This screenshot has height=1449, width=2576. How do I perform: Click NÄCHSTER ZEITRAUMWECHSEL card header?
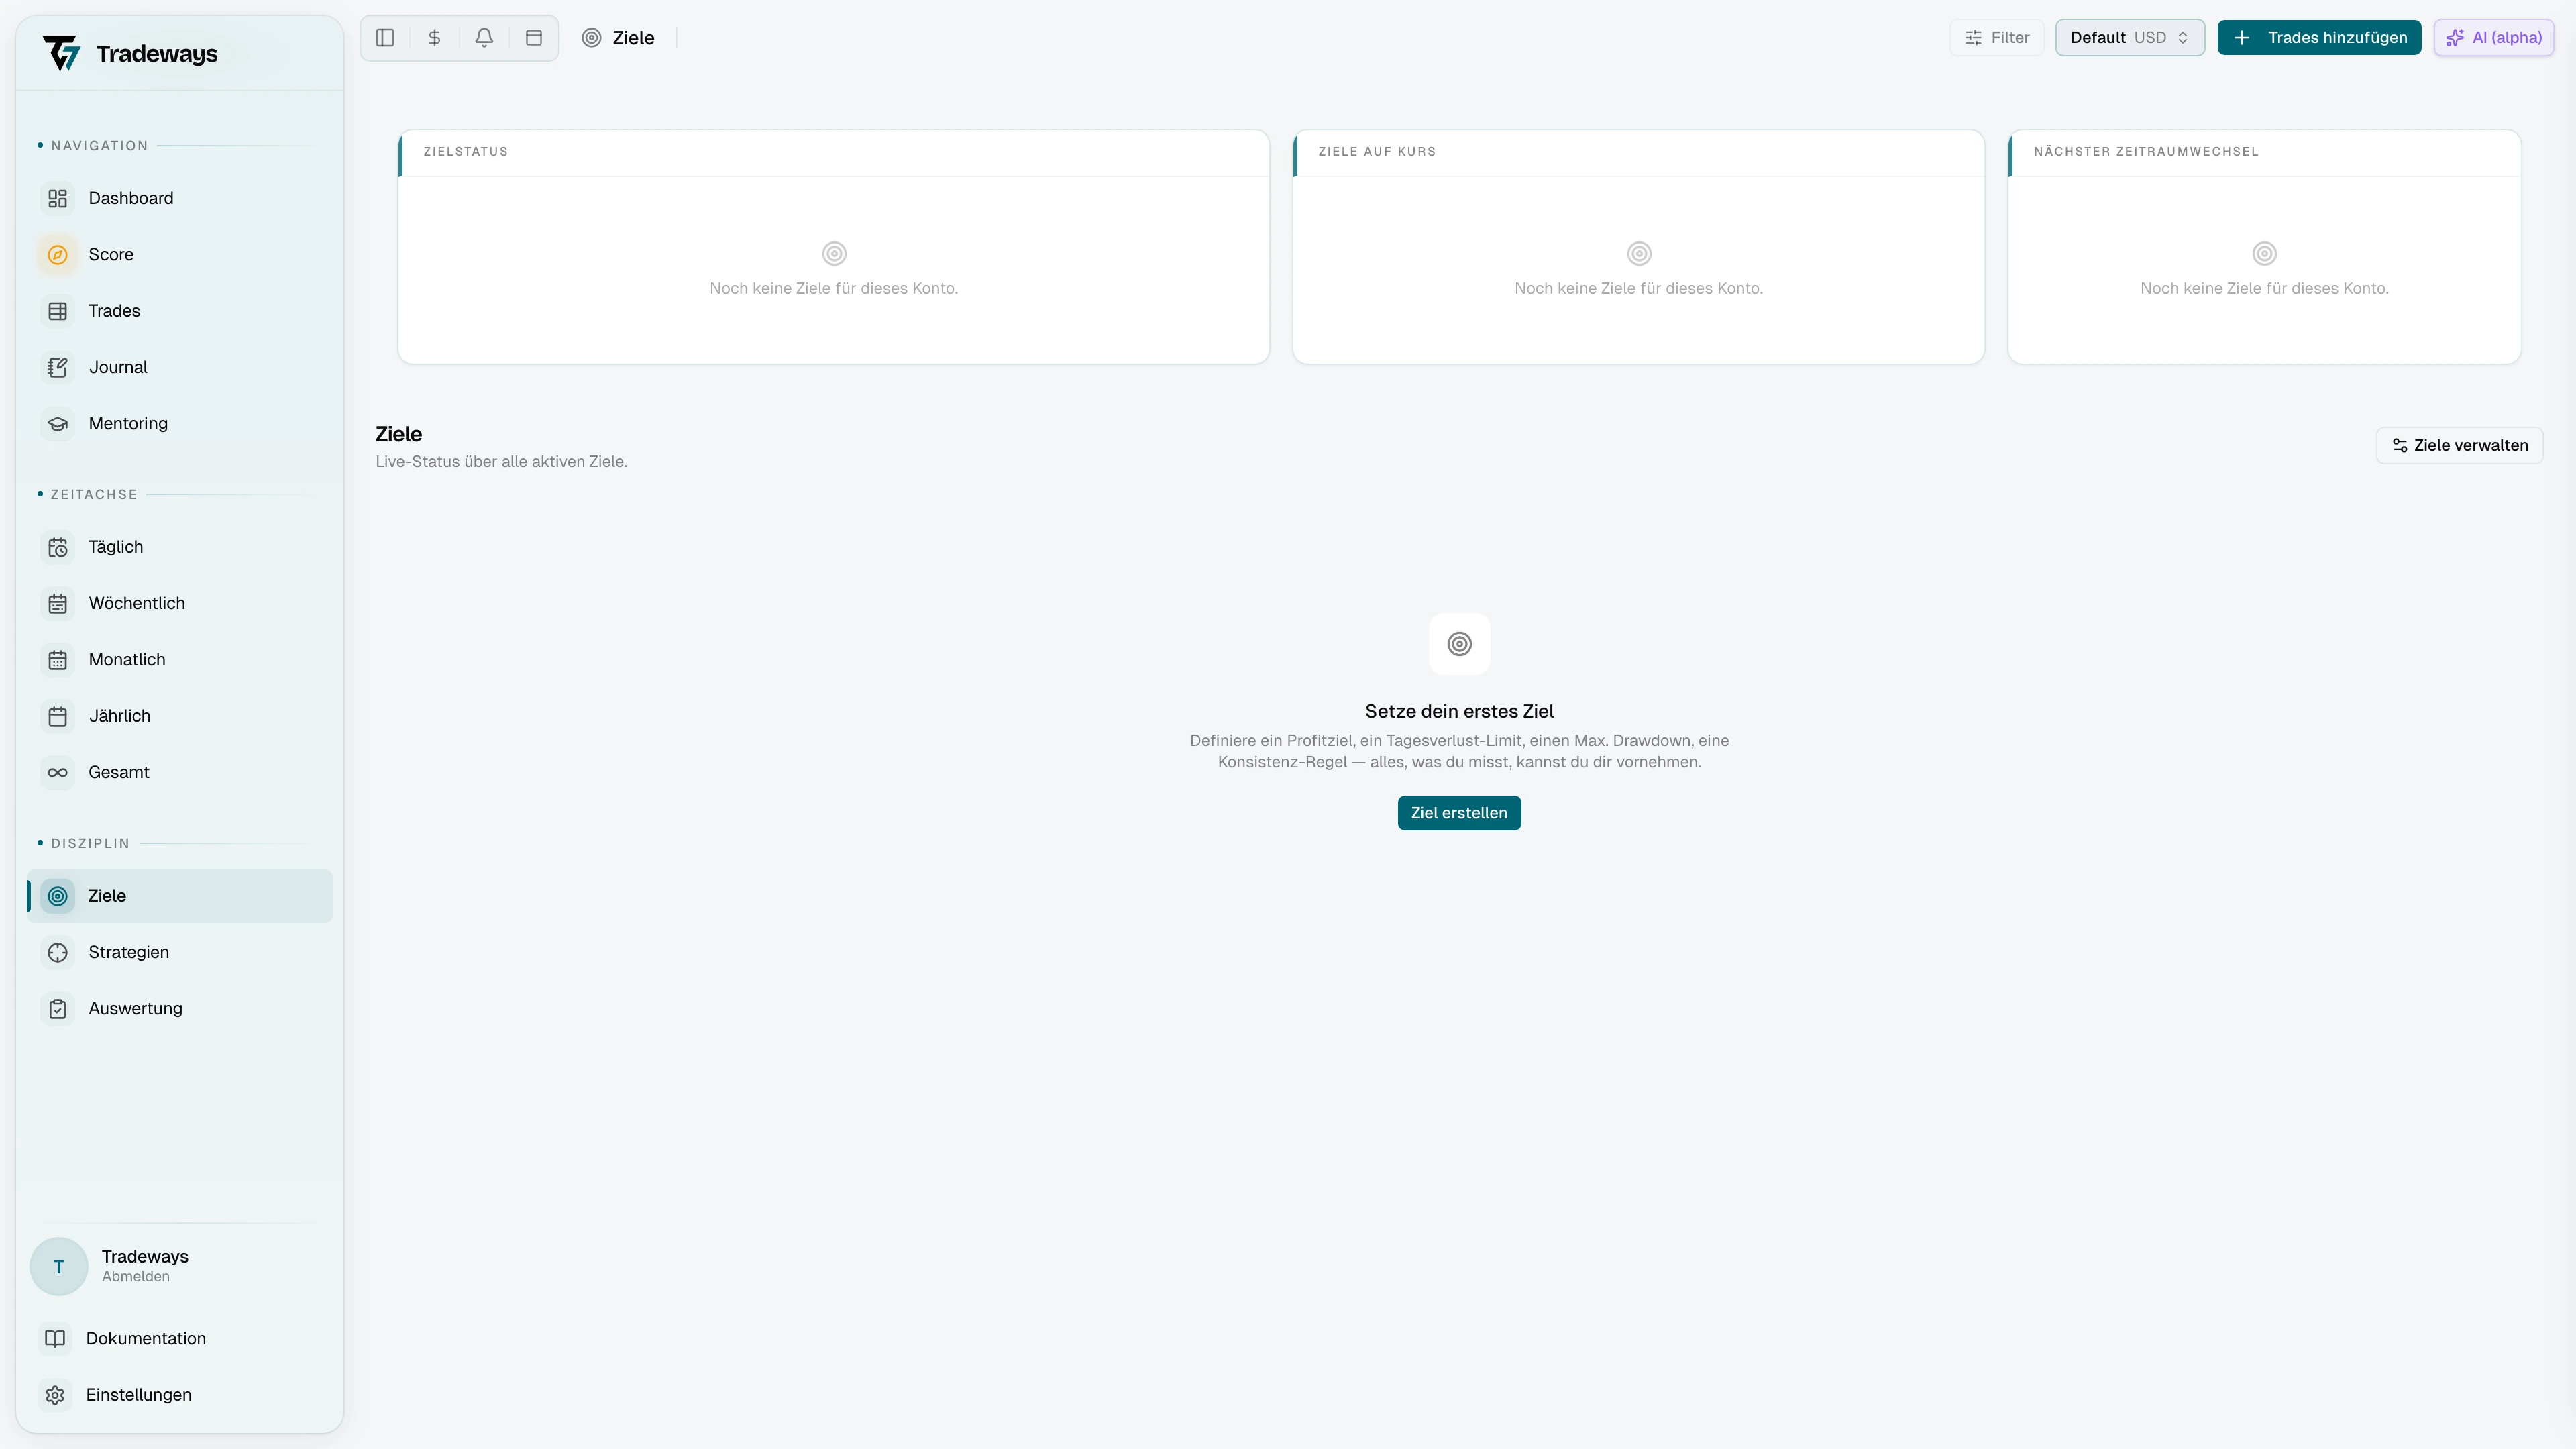point(2146,152)
